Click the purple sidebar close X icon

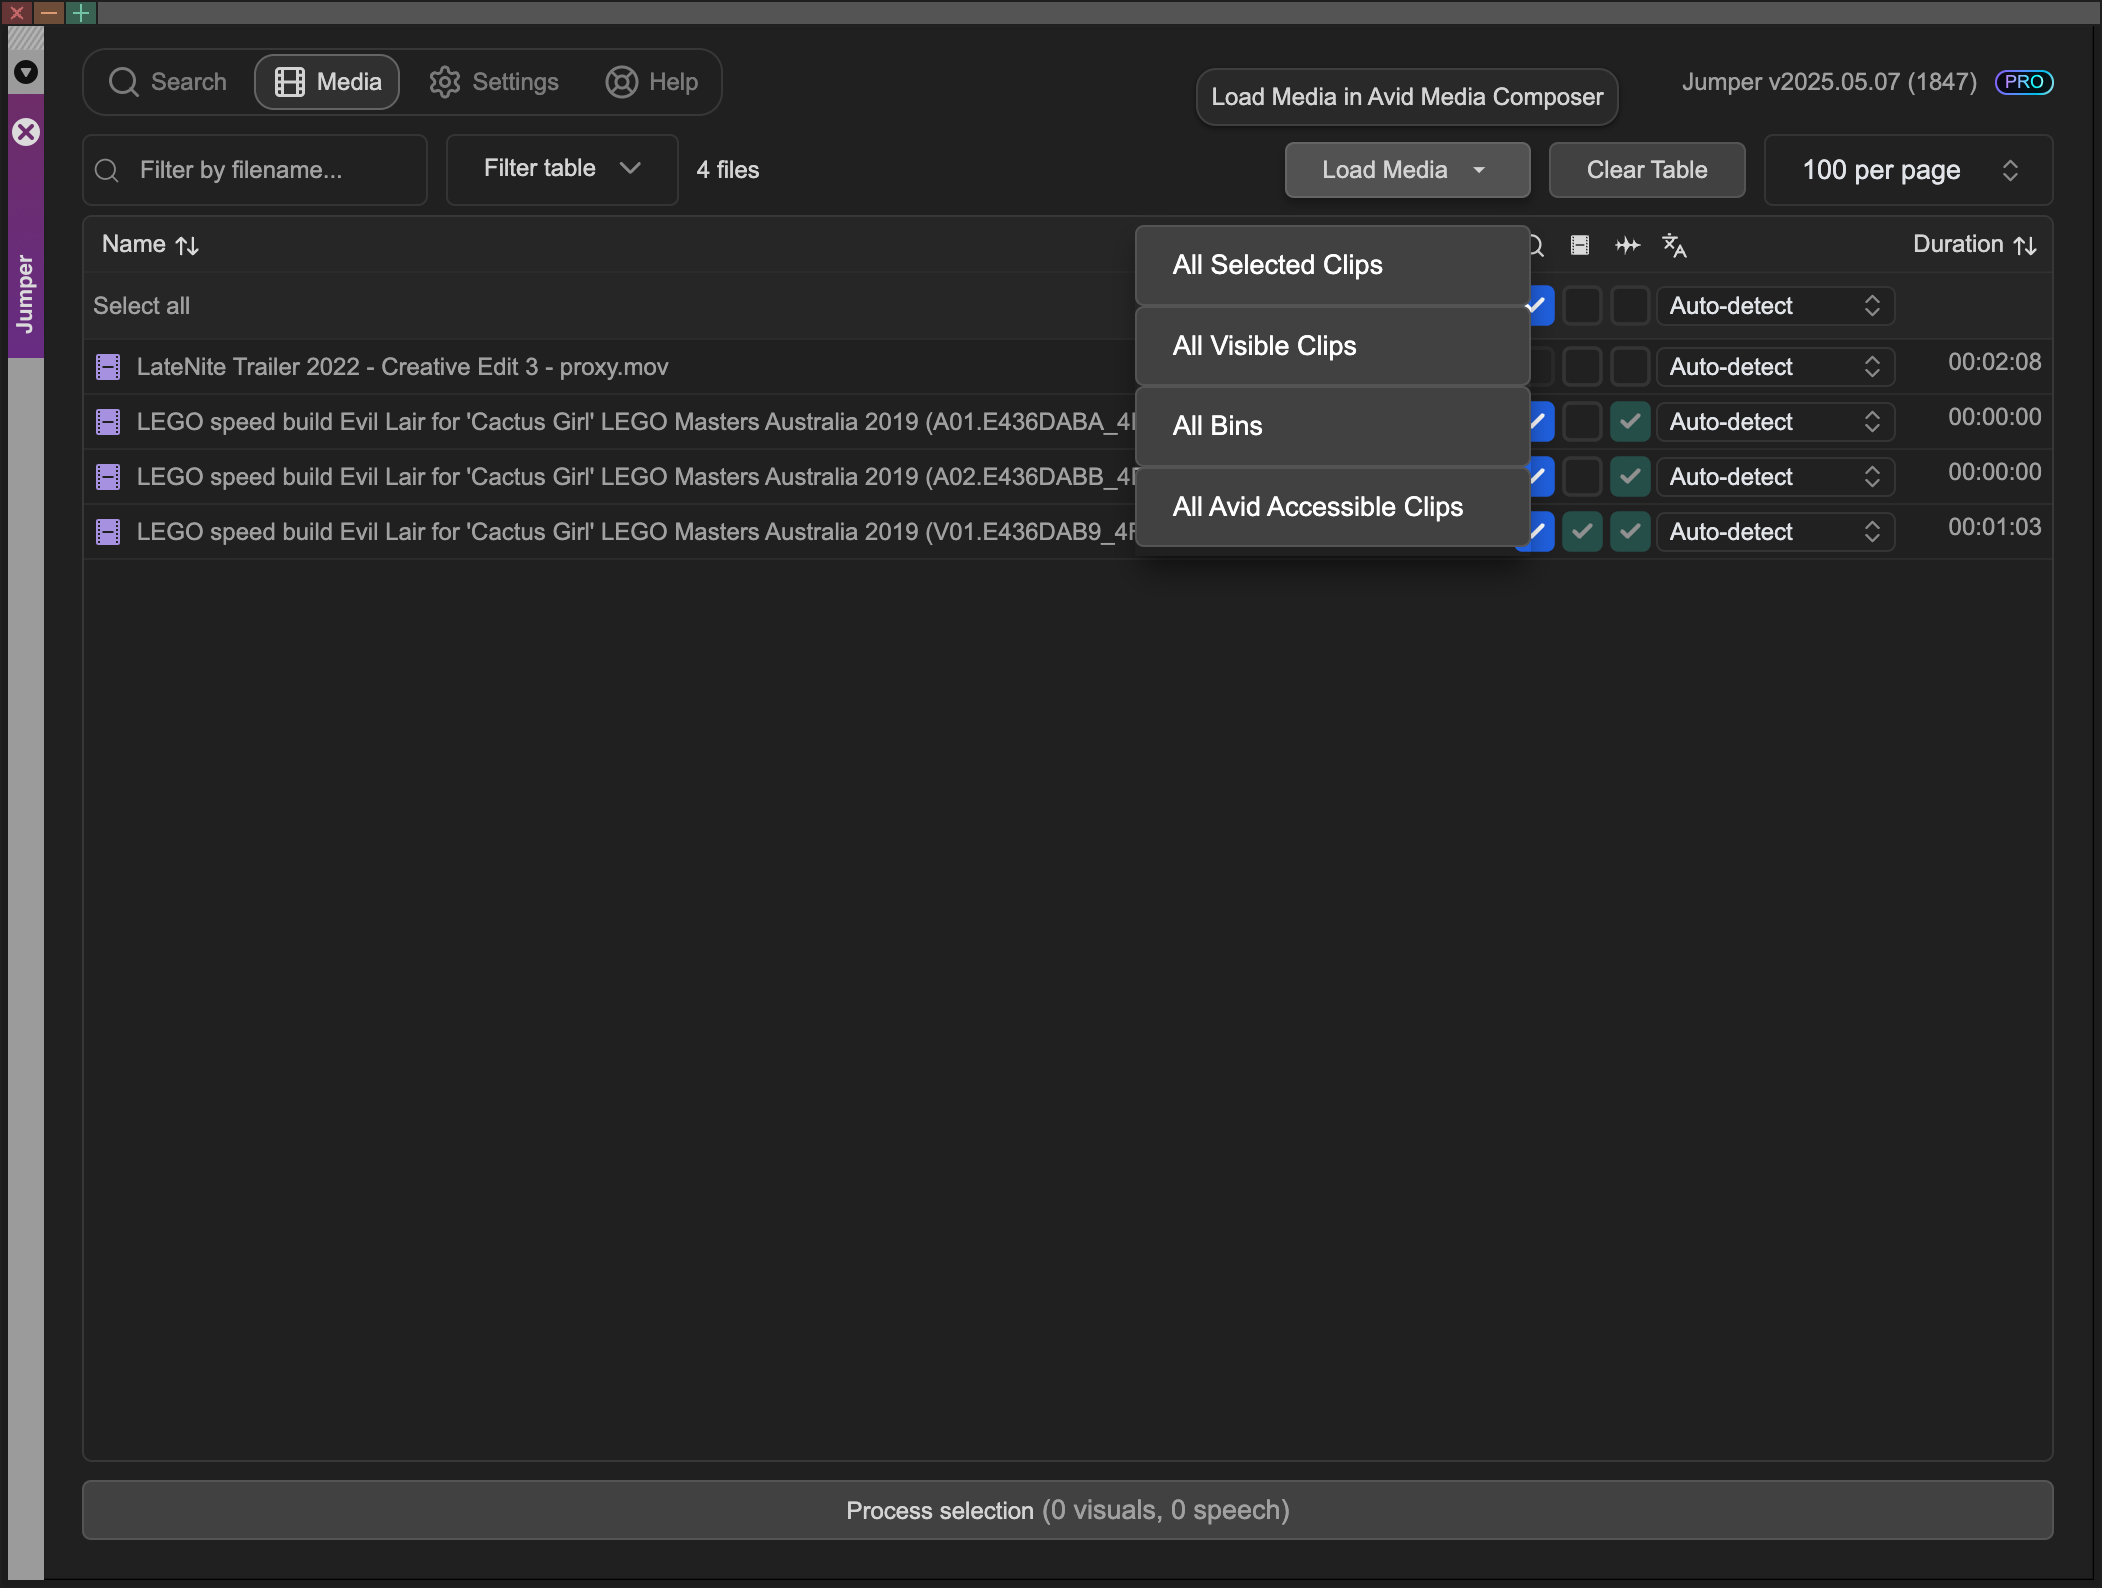pyautogui.click(x=26, y=132)
